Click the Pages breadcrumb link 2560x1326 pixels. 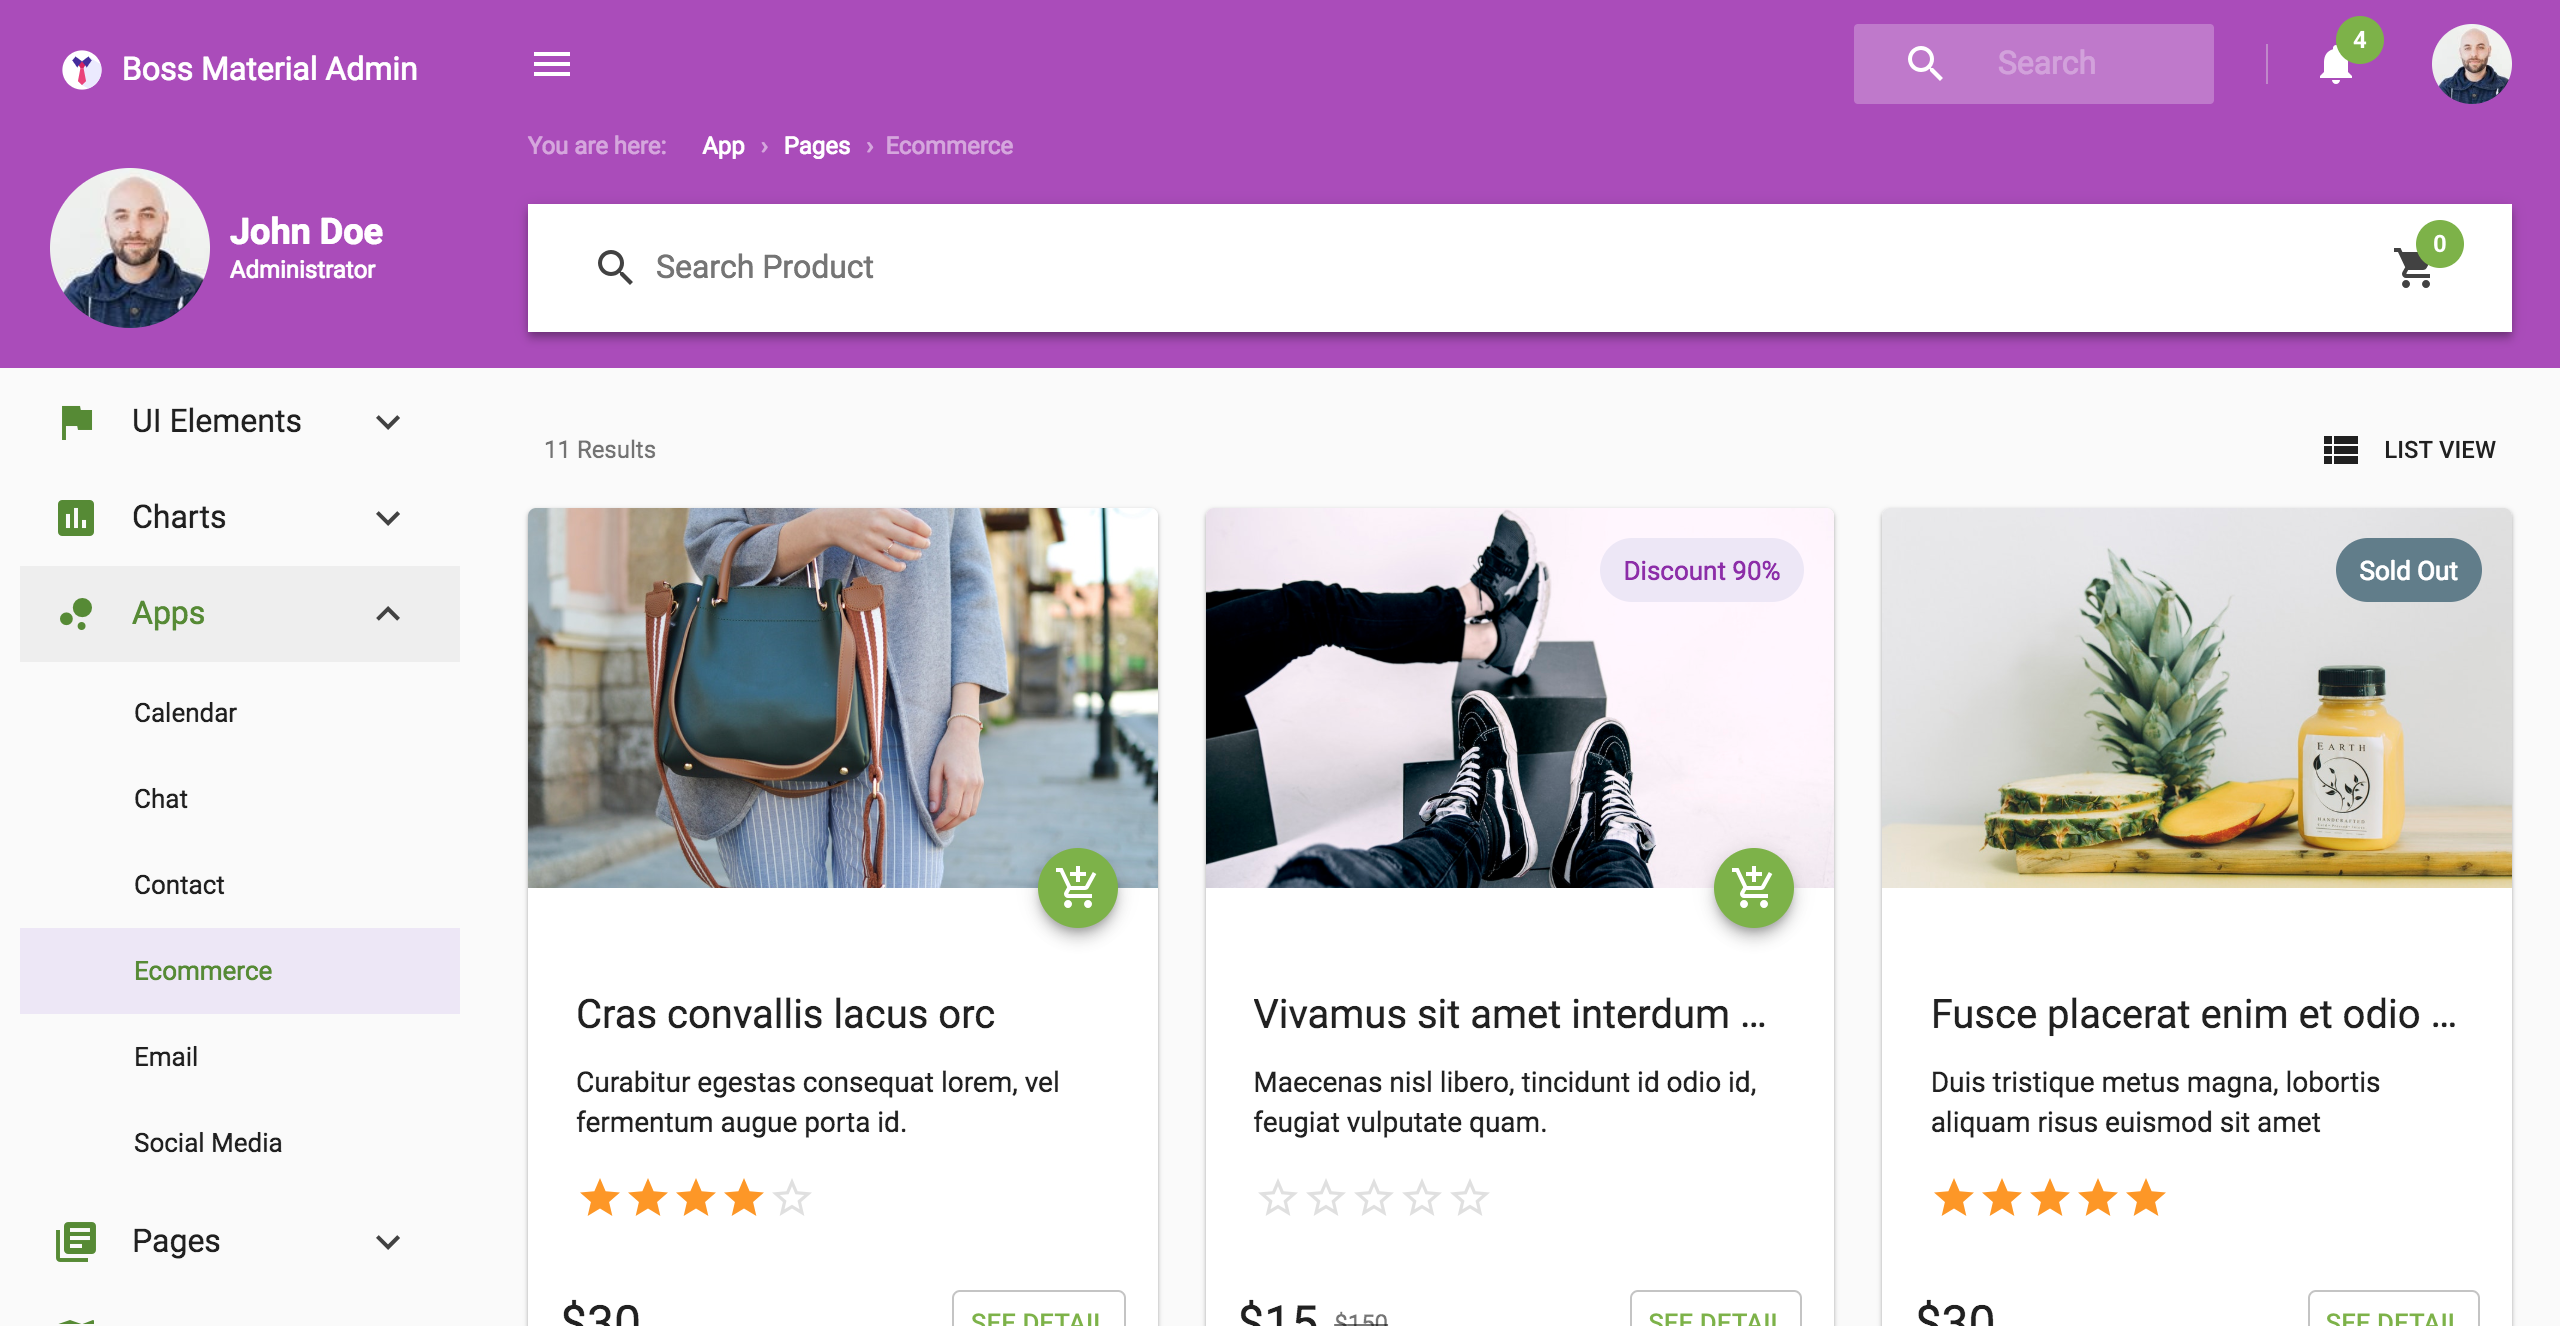pos(816,146)
